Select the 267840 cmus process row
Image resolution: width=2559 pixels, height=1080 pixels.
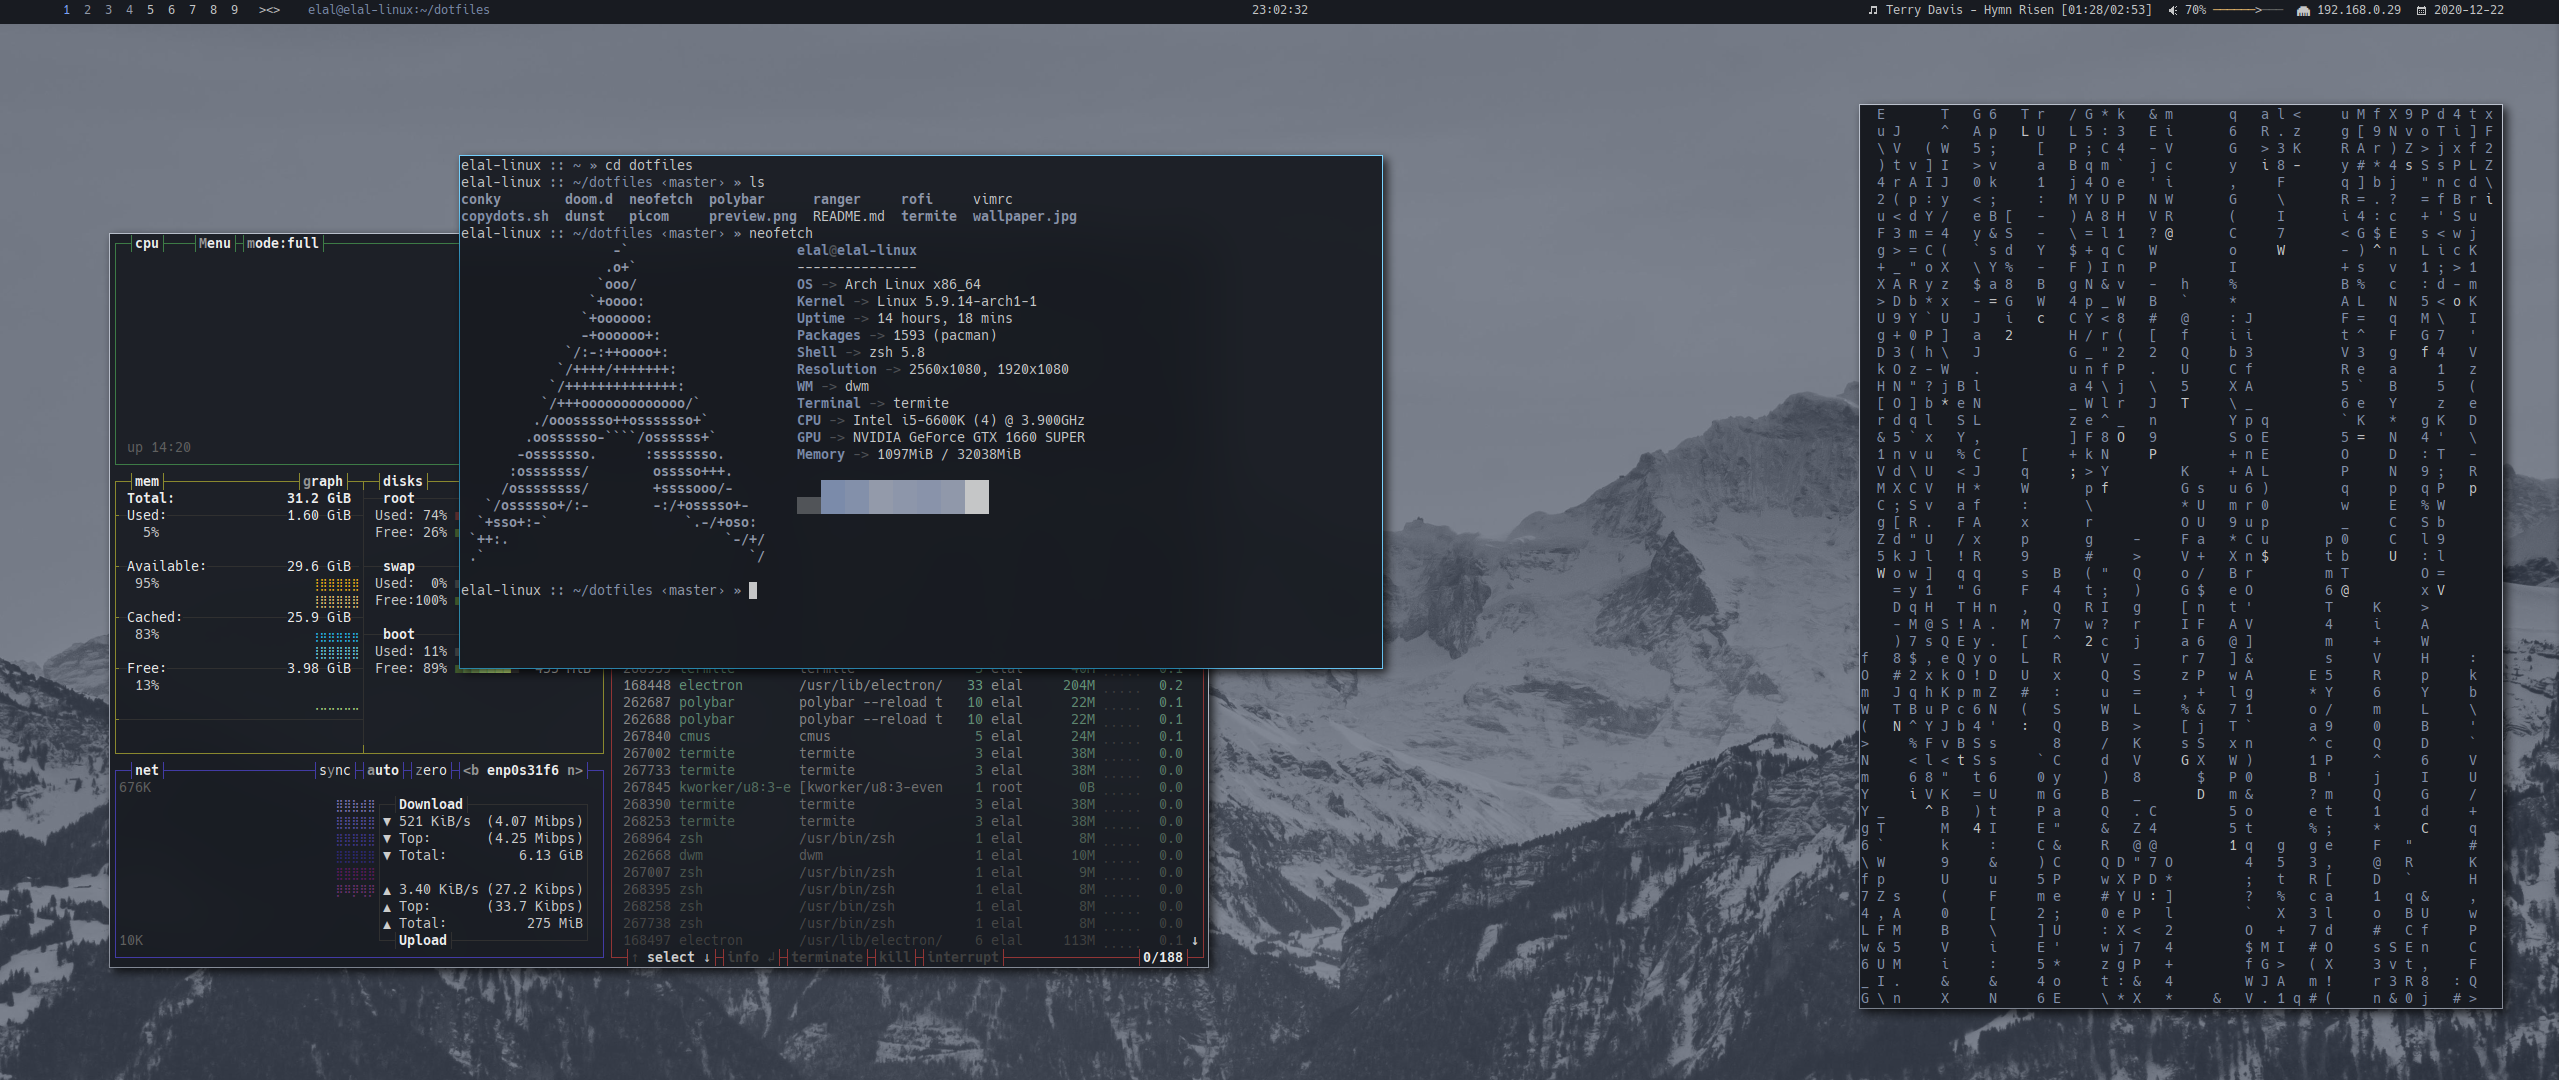tap(903, 736)
